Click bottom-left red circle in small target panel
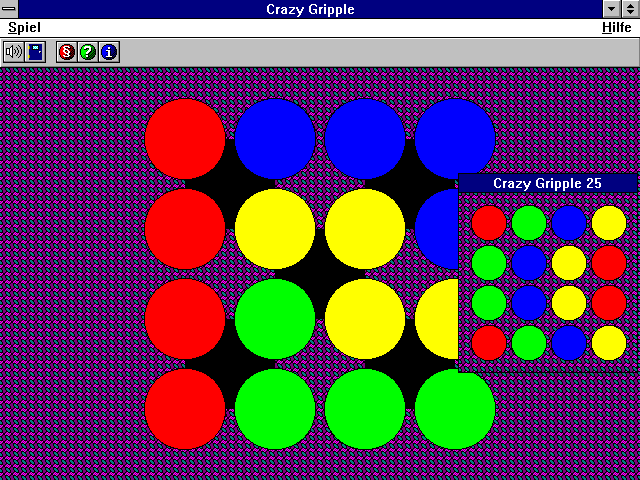640x480 pixels. tap(489, 343)
